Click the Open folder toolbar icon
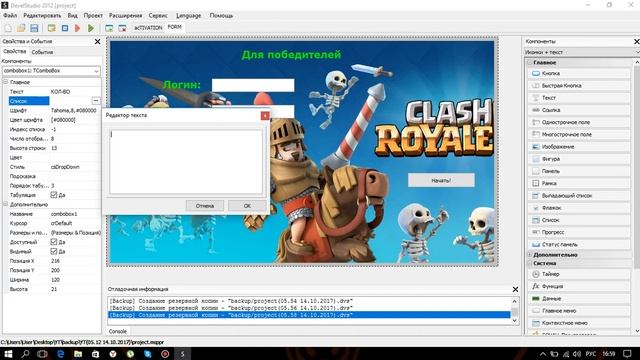The height and width of the screenshot is (360, 640). click(x=21, y=28)
